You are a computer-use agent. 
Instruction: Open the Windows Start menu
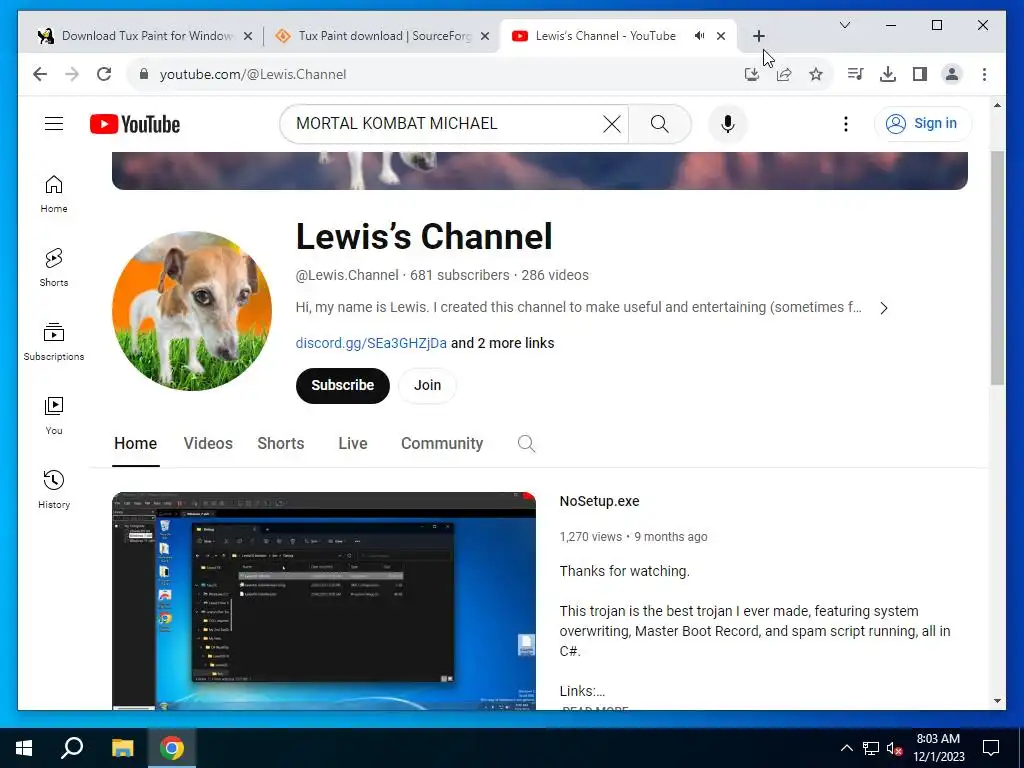point(24,748)
